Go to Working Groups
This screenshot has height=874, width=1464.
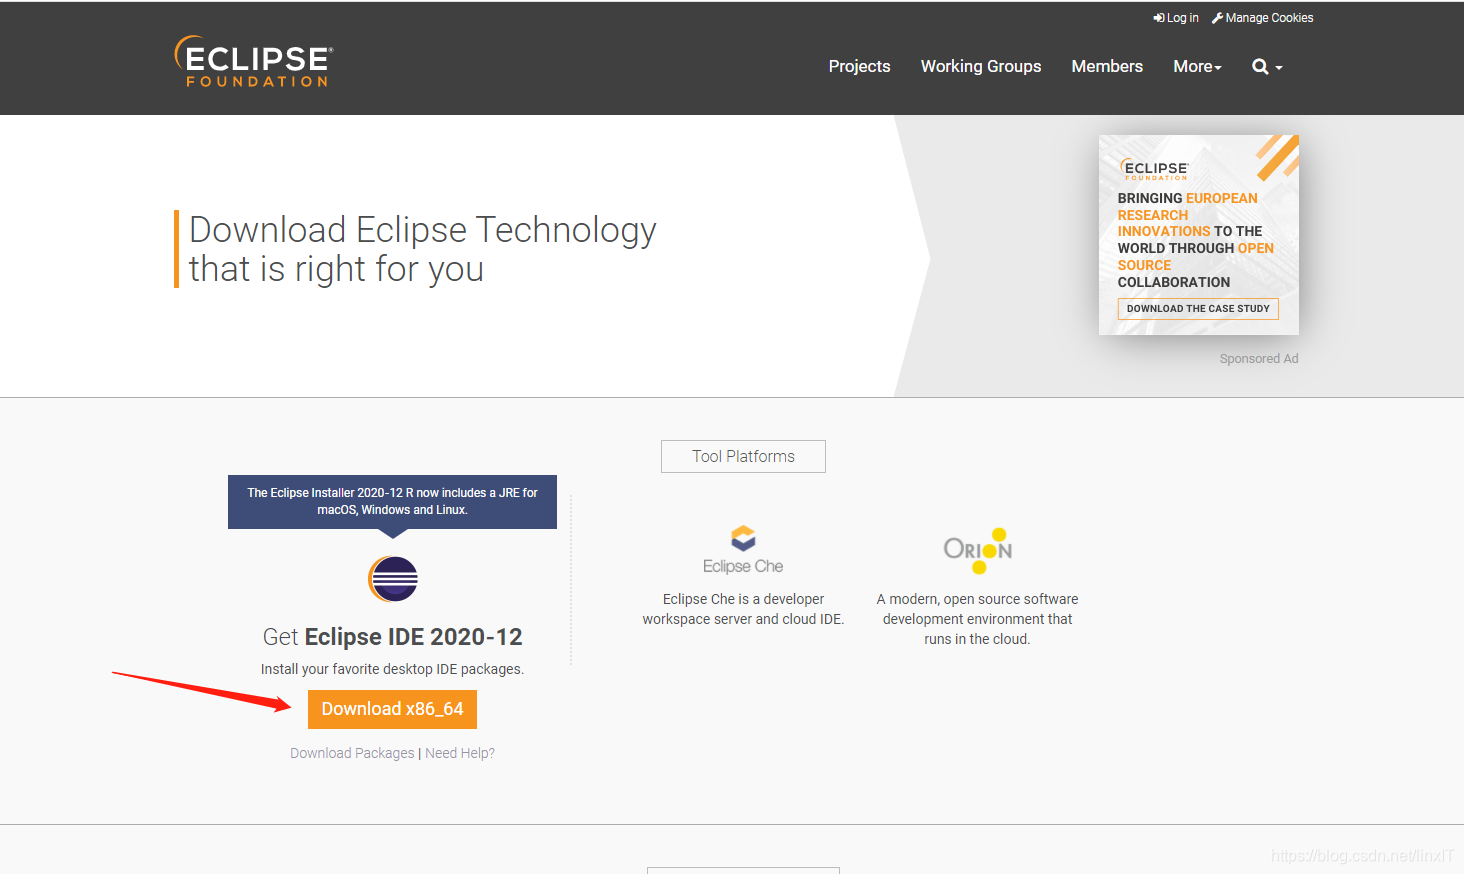(981, 66)
